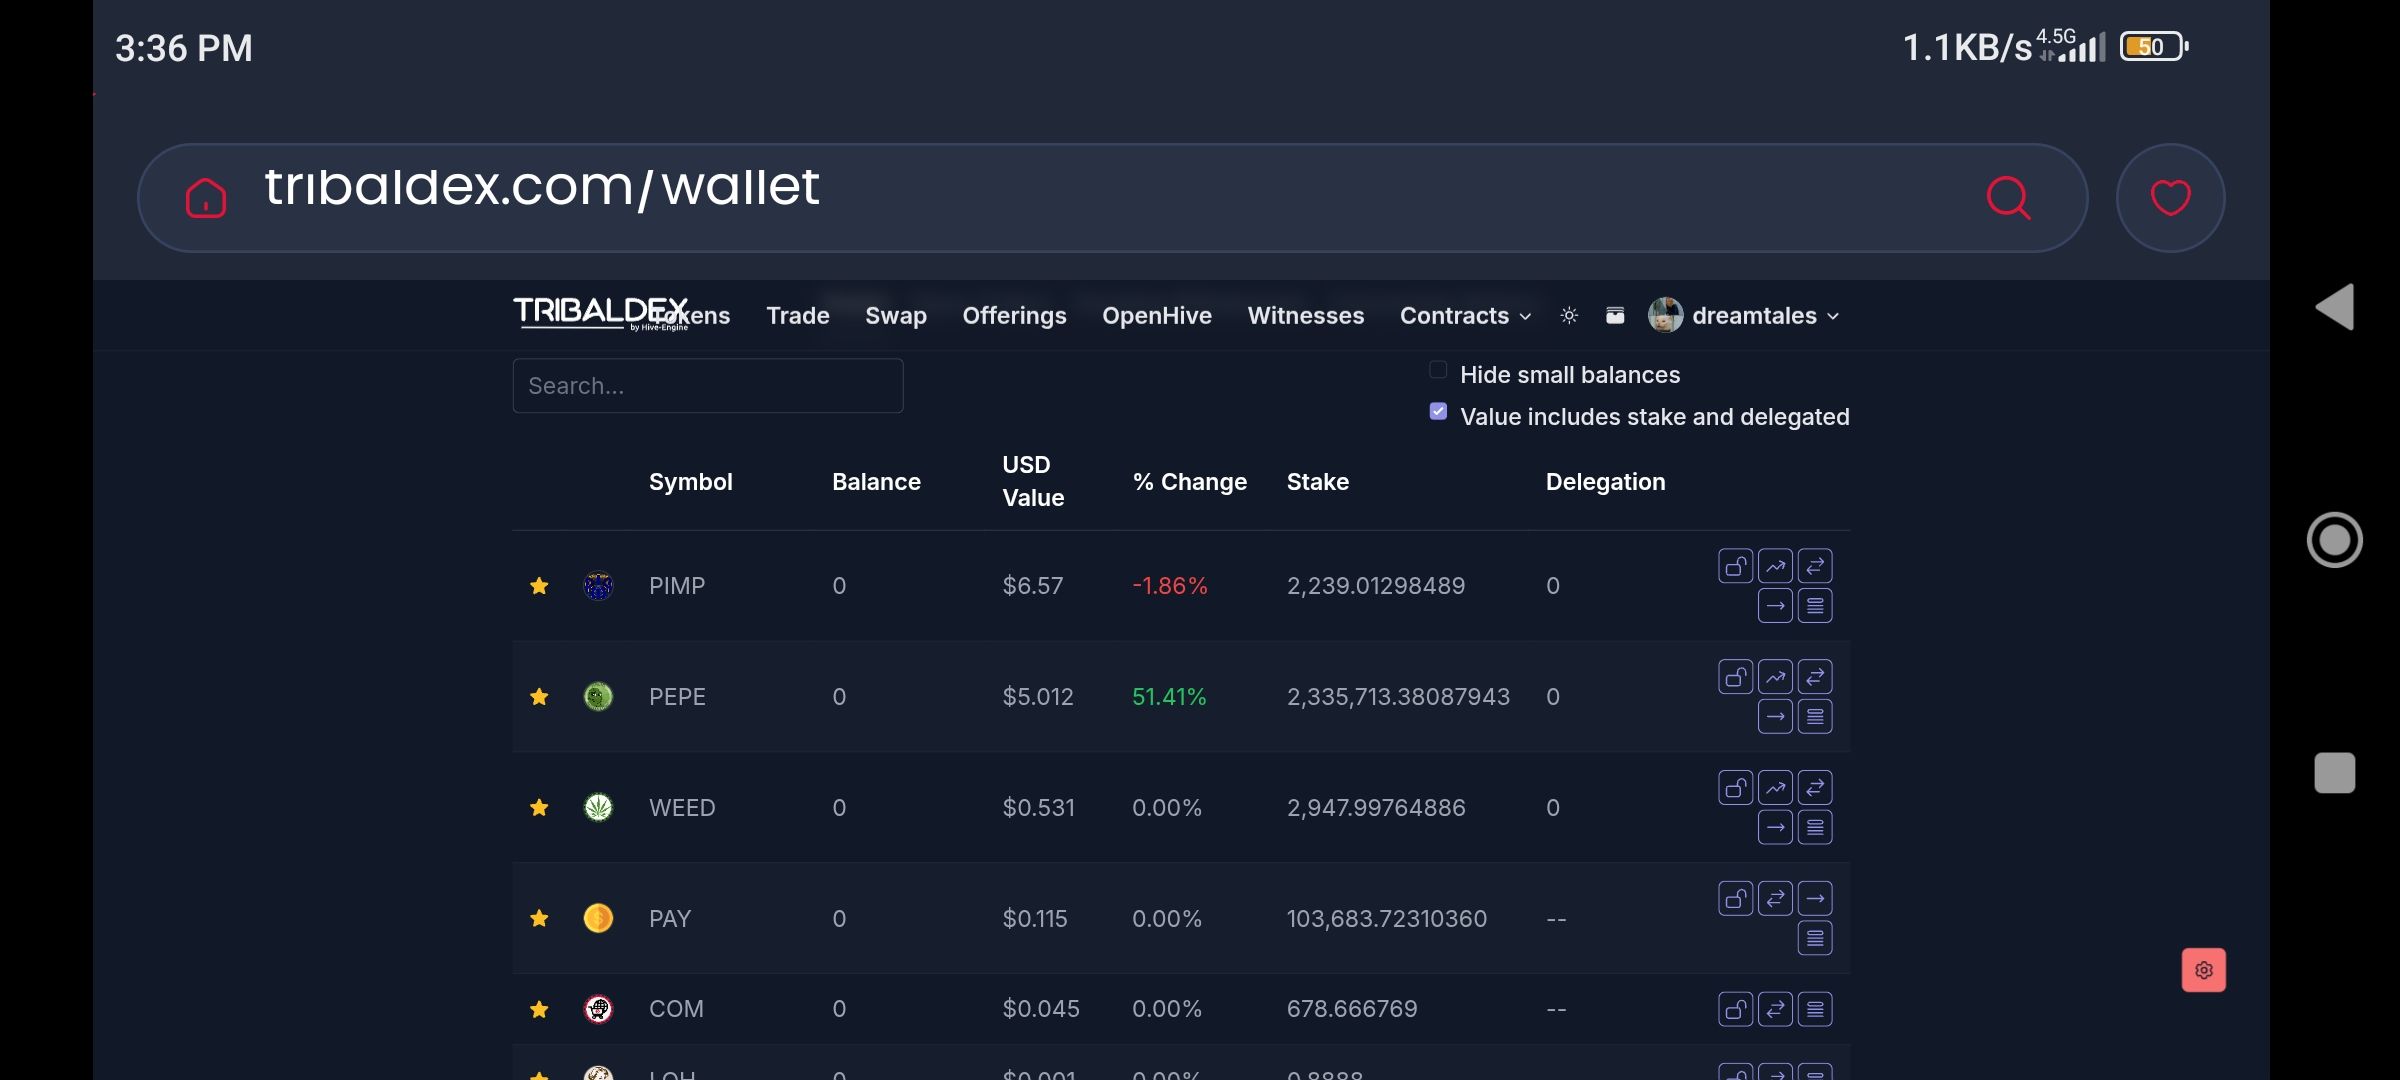Open the wallet icon in the navbar

tap(1615, 315)
